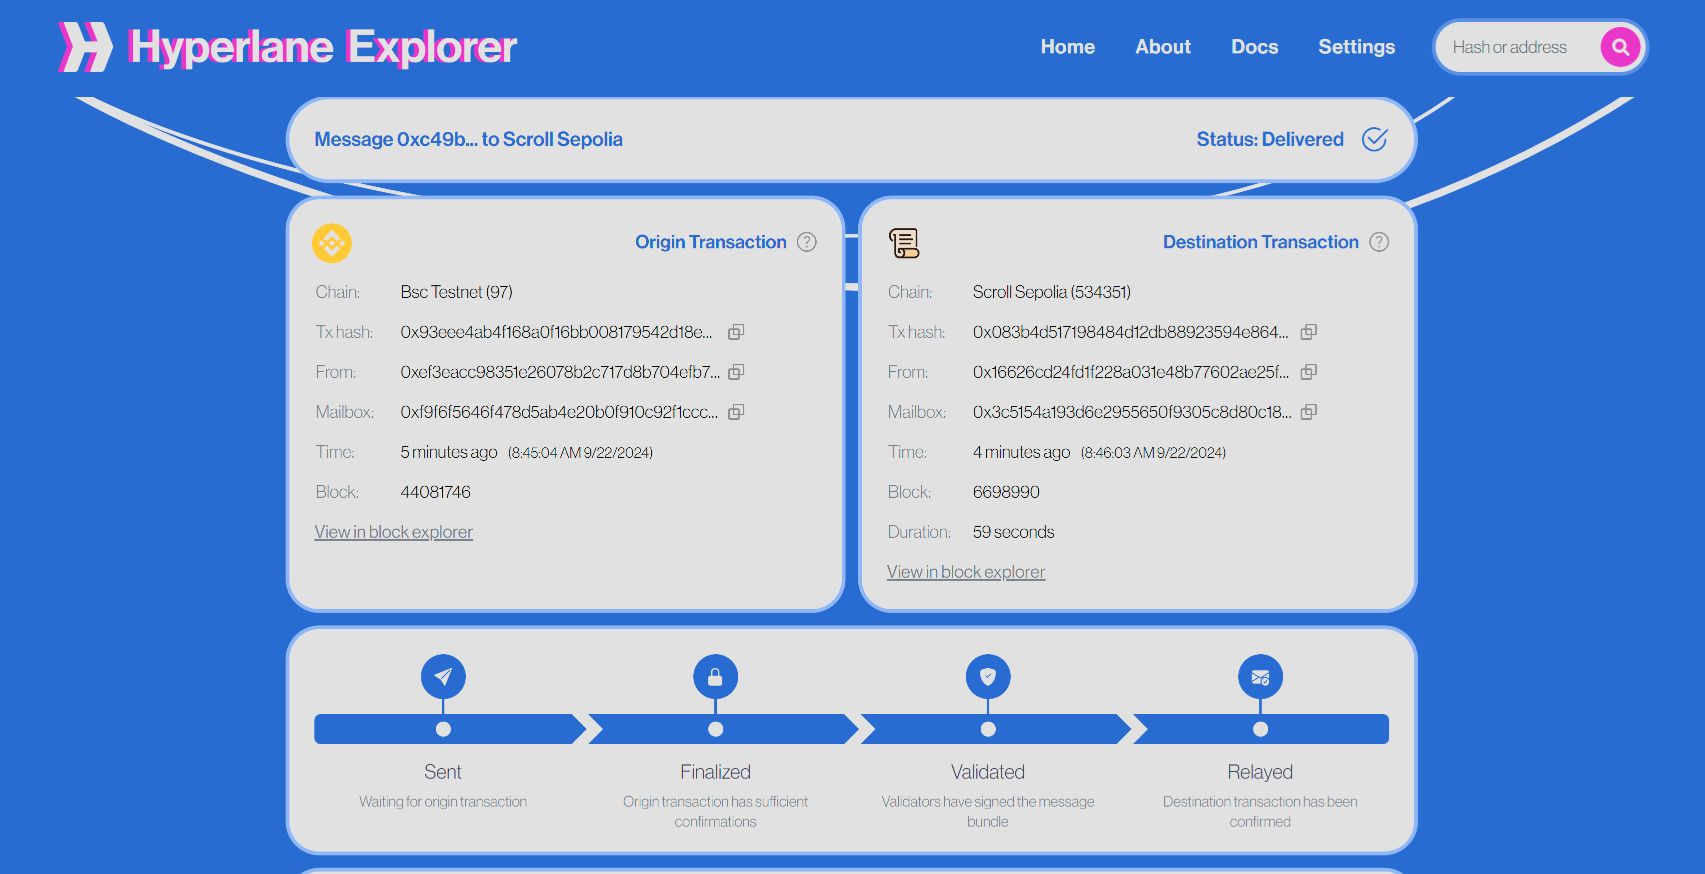Click the Relayed stage label
Viewport: 1705px width, 874px height.
pyautogui.click(x=1260, y=772)
